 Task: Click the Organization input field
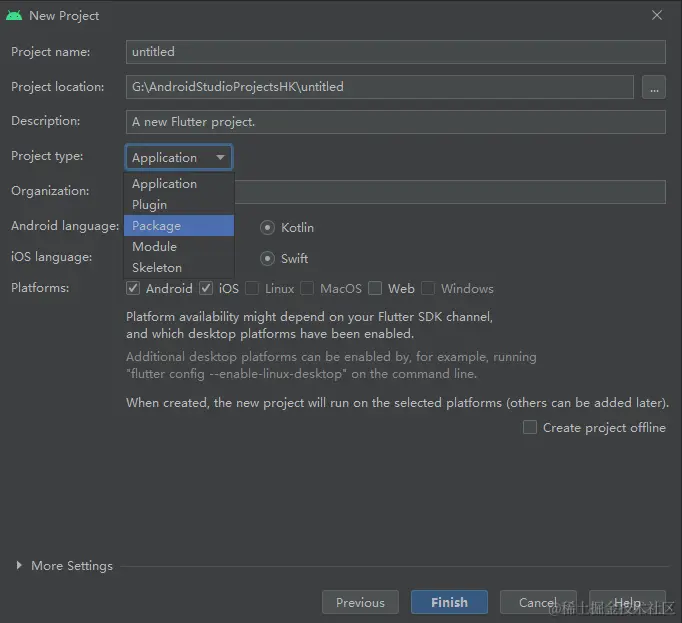[450, 191]
